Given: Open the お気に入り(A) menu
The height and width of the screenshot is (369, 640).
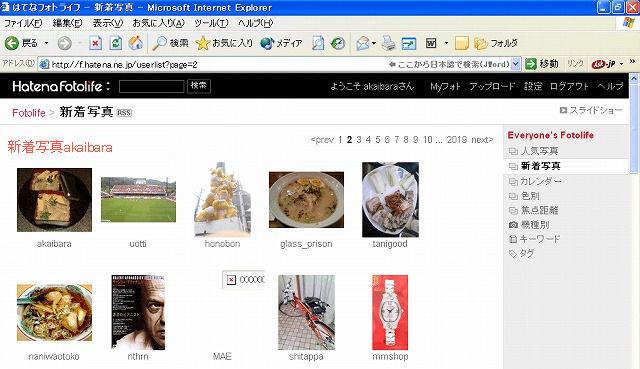Looking at the screenshot, I should pos(158,23).
